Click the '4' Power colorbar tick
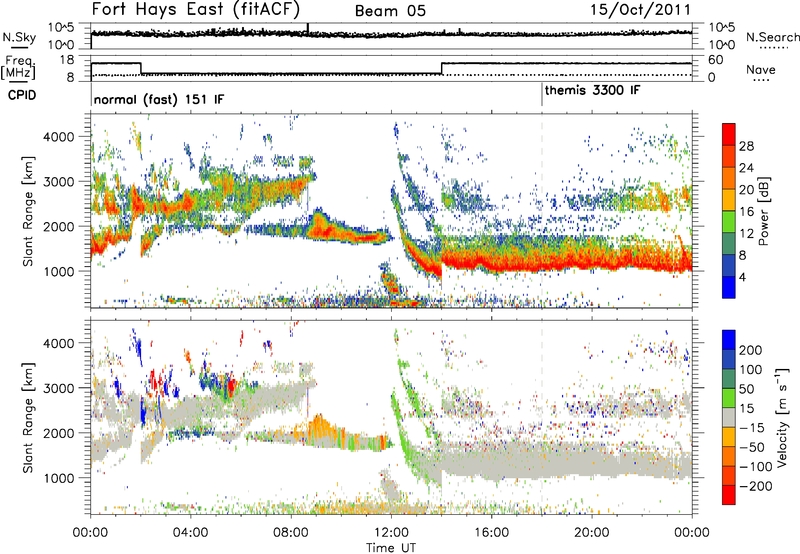Image resolution: width=800 pixels, height=554 pixels. point(742,277)
